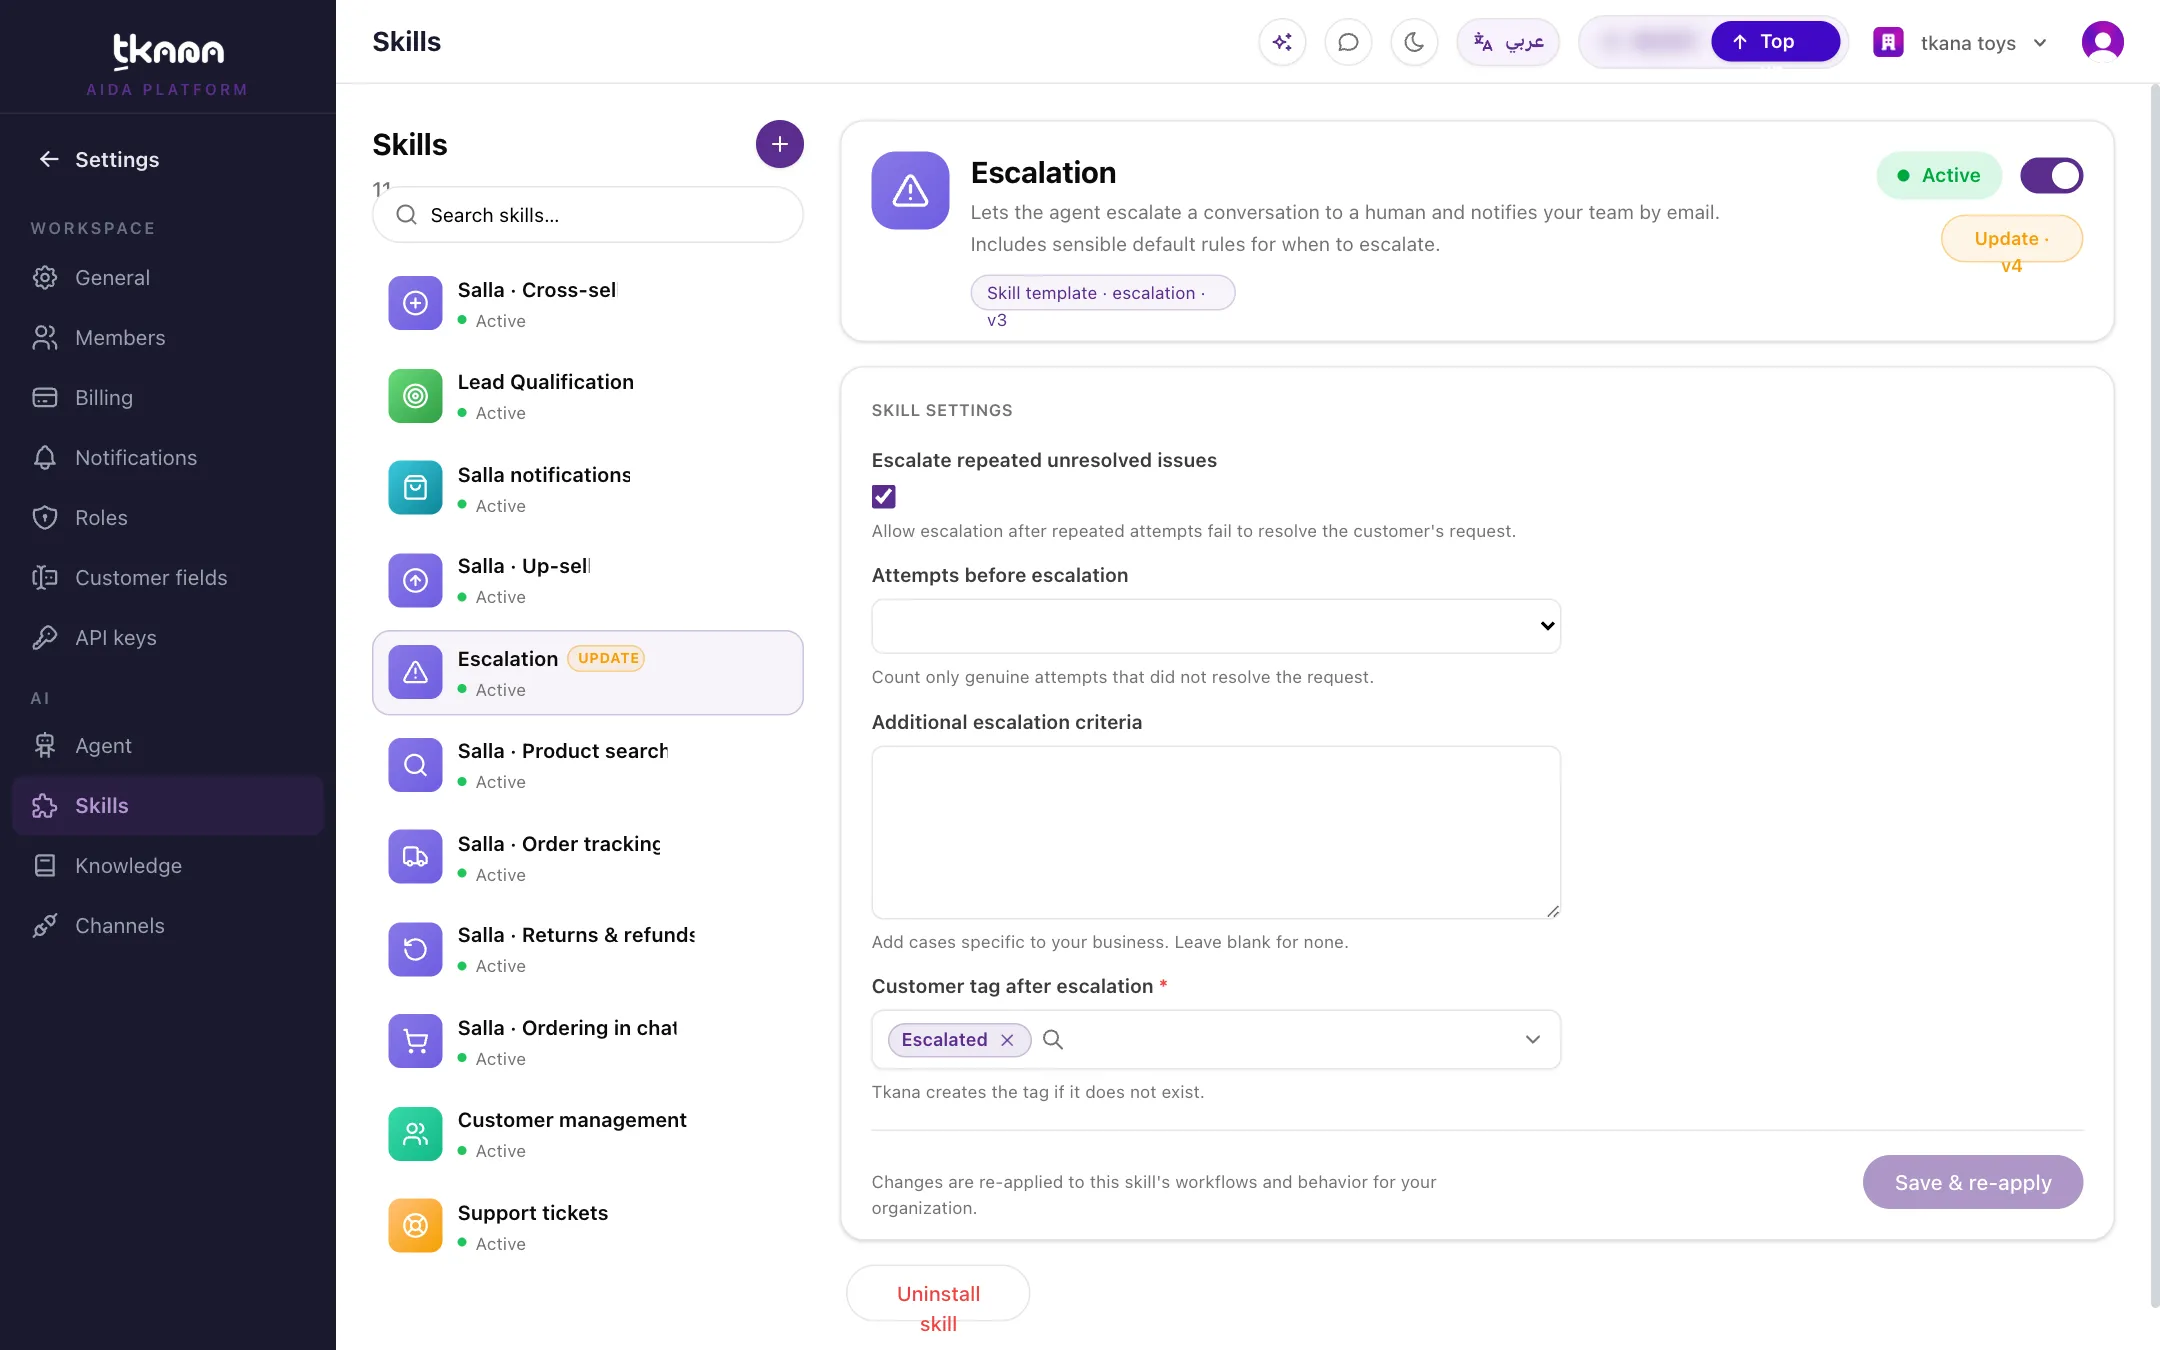This screenshot has width=2160, height=1350.
Task: Go back to Settings arrow
Action: 49,159
